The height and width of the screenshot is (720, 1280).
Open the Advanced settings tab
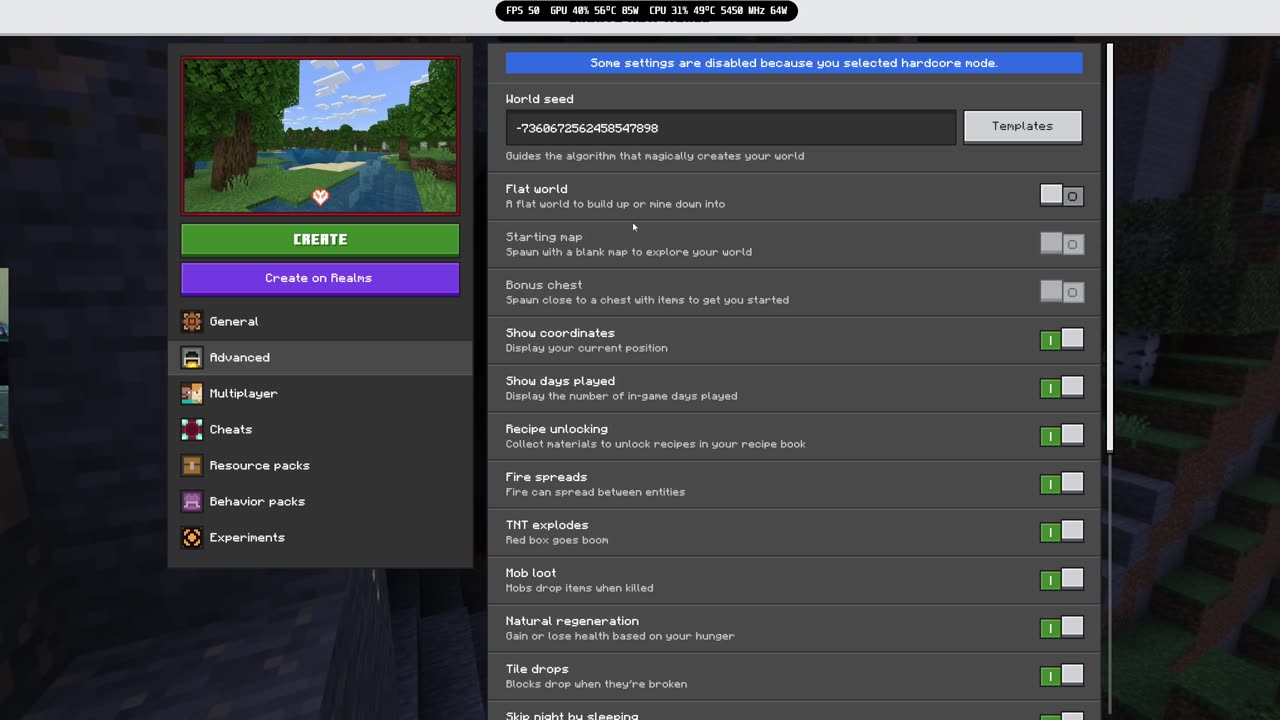pyautogui.click(x=320, y=357)
